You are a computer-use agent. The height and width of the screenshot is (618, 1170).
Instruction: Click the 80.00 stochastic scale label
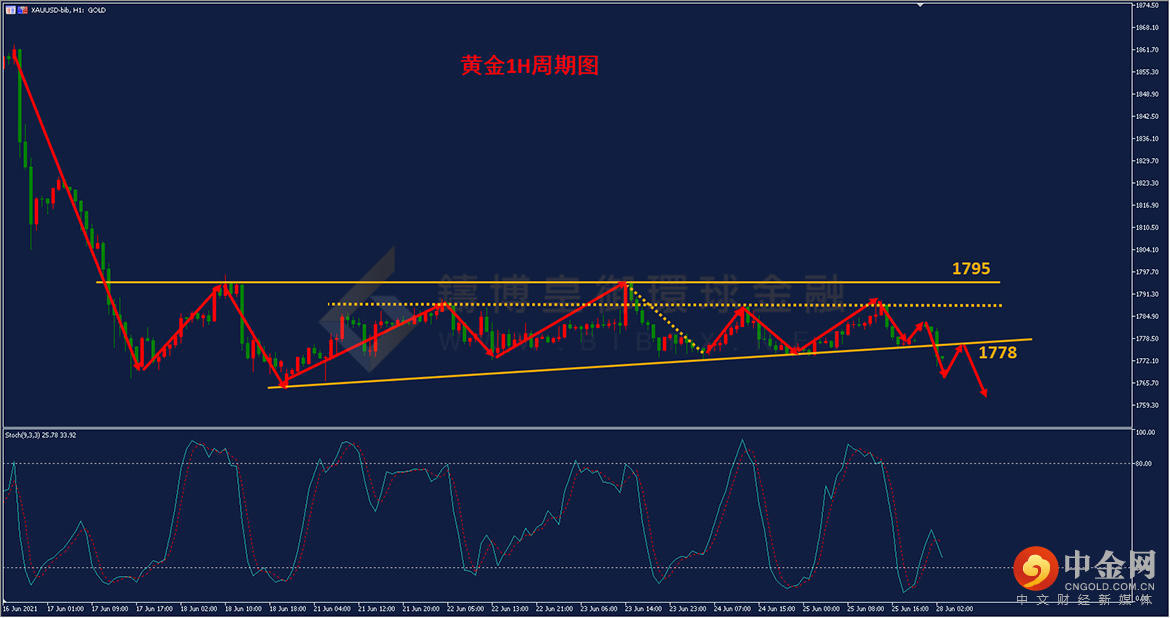pyautogui.click(x=1145, y=464)
